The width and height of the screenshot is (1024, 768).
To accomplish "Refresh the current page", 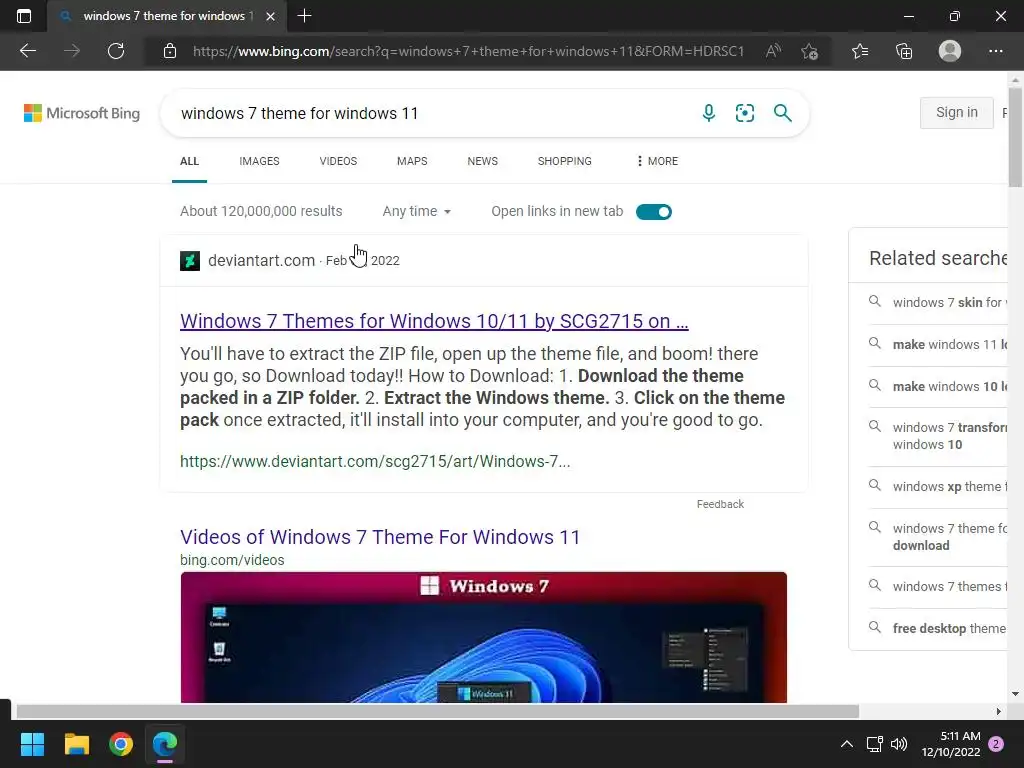I will [x=116, y=51].
